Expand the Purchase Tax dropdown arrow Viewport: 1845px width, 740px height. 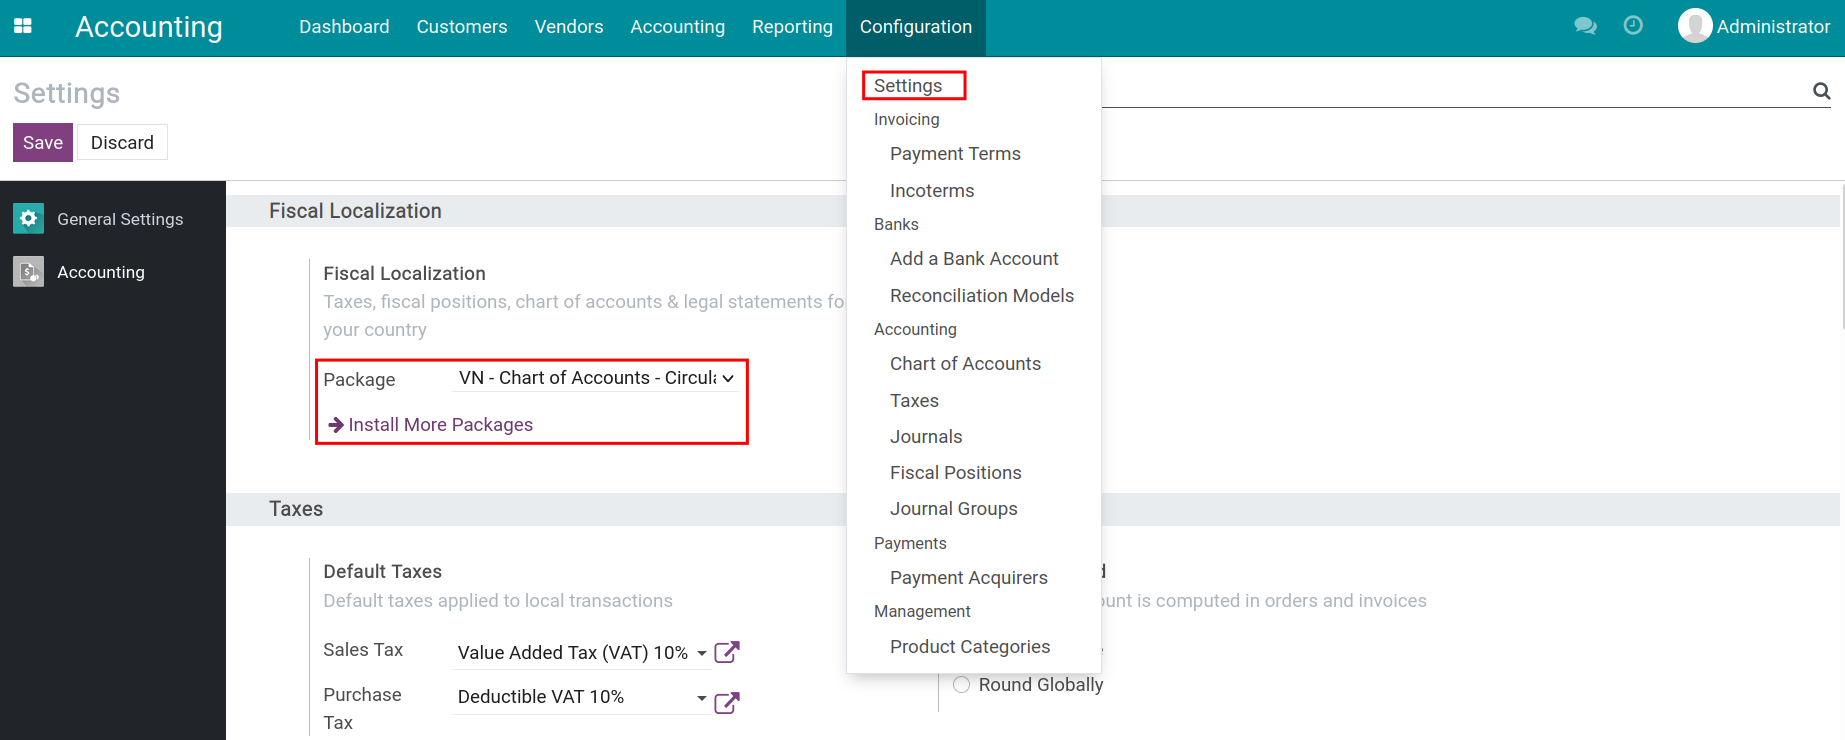coord(702,698)
